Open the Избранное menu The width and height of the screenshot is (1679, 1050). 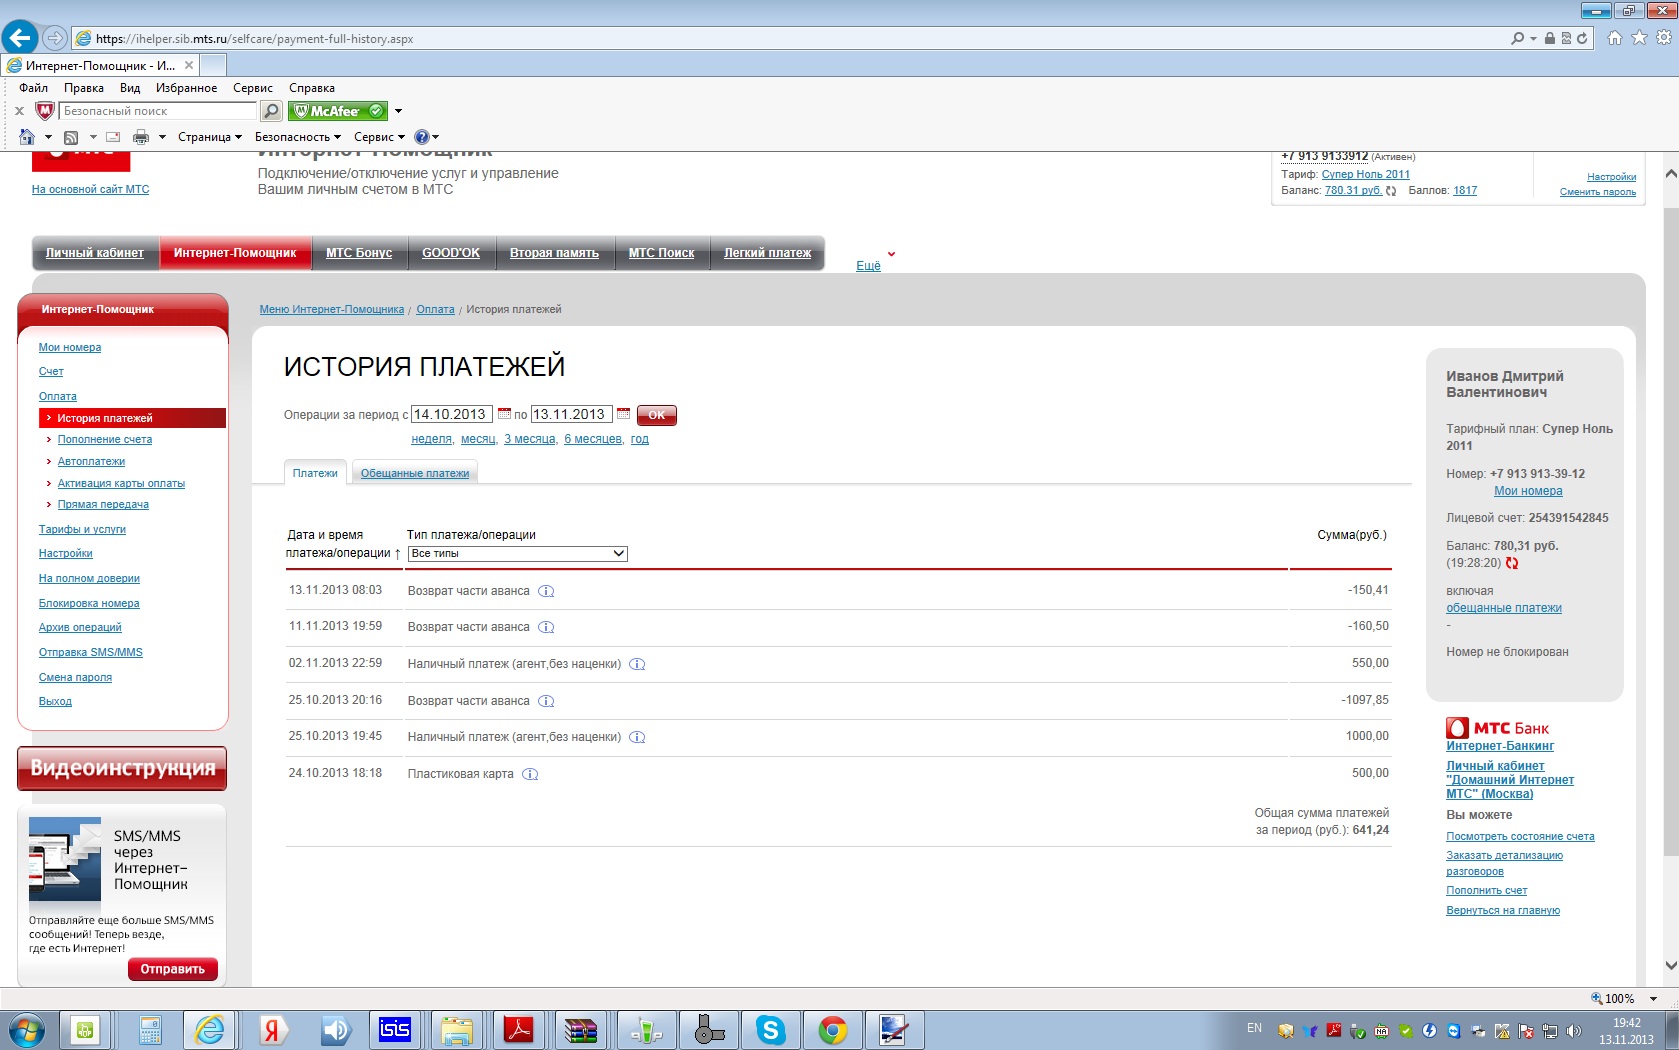[186, 88]
